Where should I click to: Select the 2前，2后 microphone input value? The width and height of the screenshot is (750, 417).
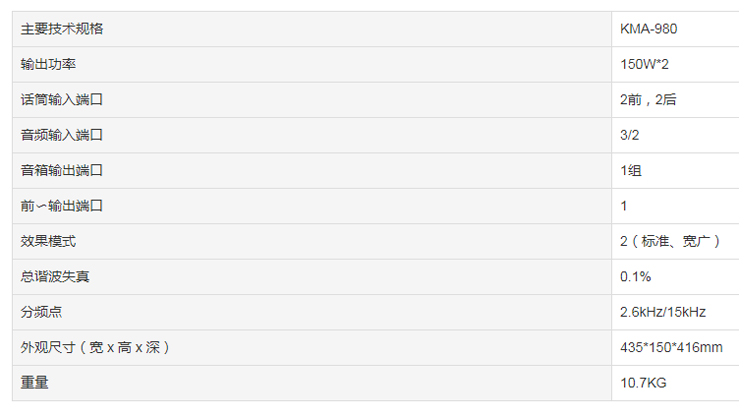648,99
